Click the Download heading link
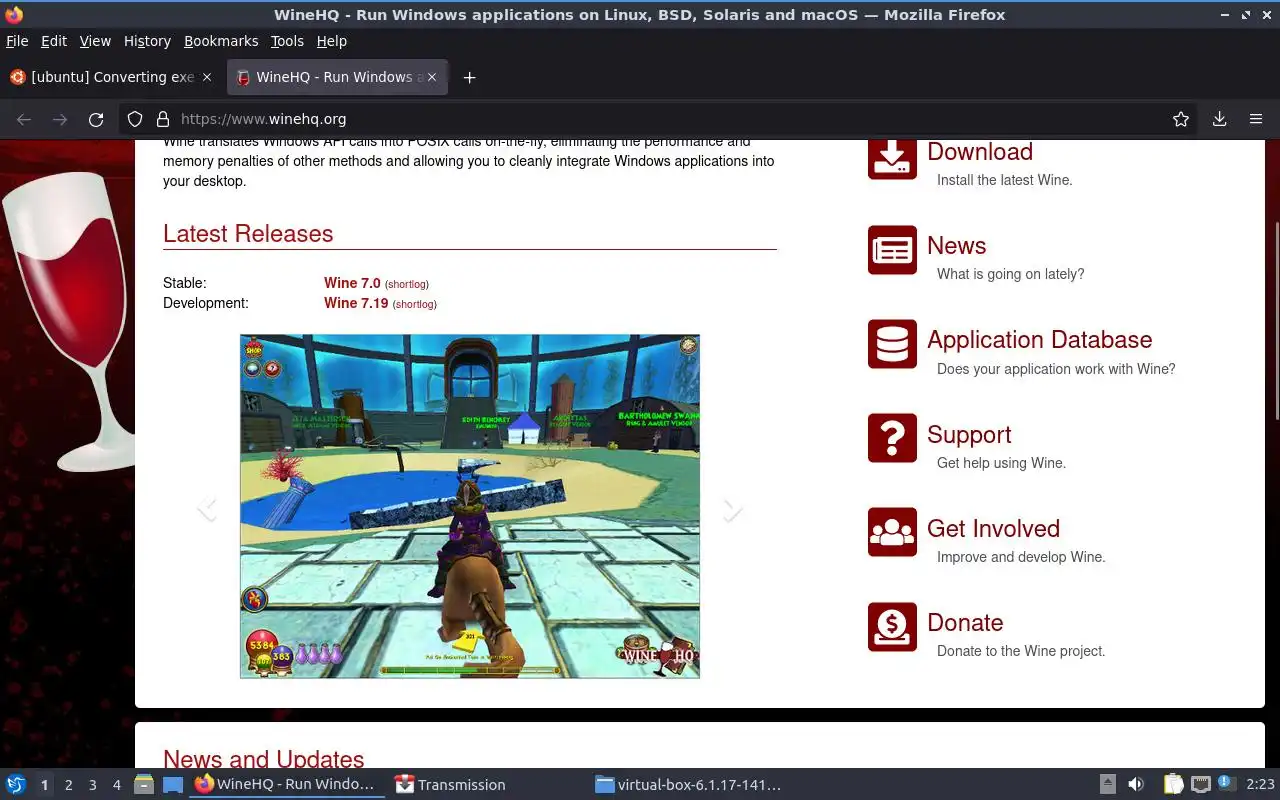 [979, 152]
